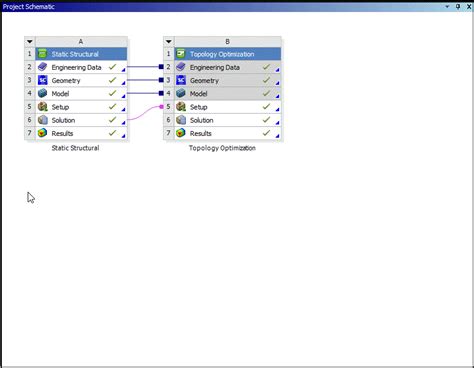Viewport: 474px width, 368px height.
Task: Click the blue corner triangle of B5 Setup
Action: click(x=277, y=109)
